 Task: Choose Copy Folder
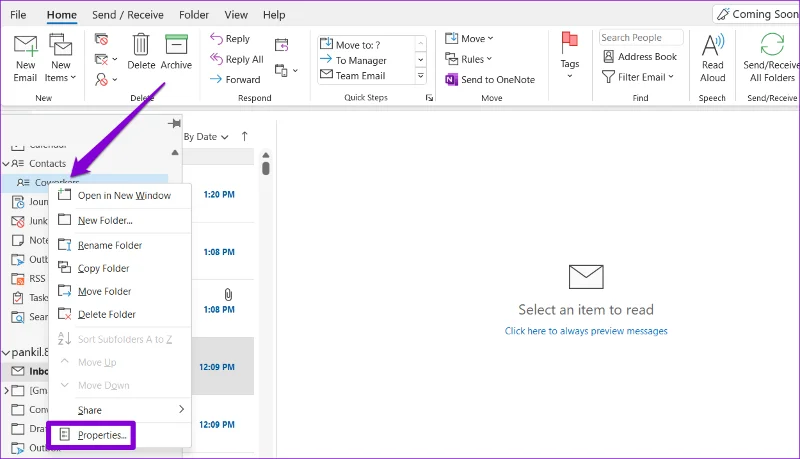click(120, 268)
